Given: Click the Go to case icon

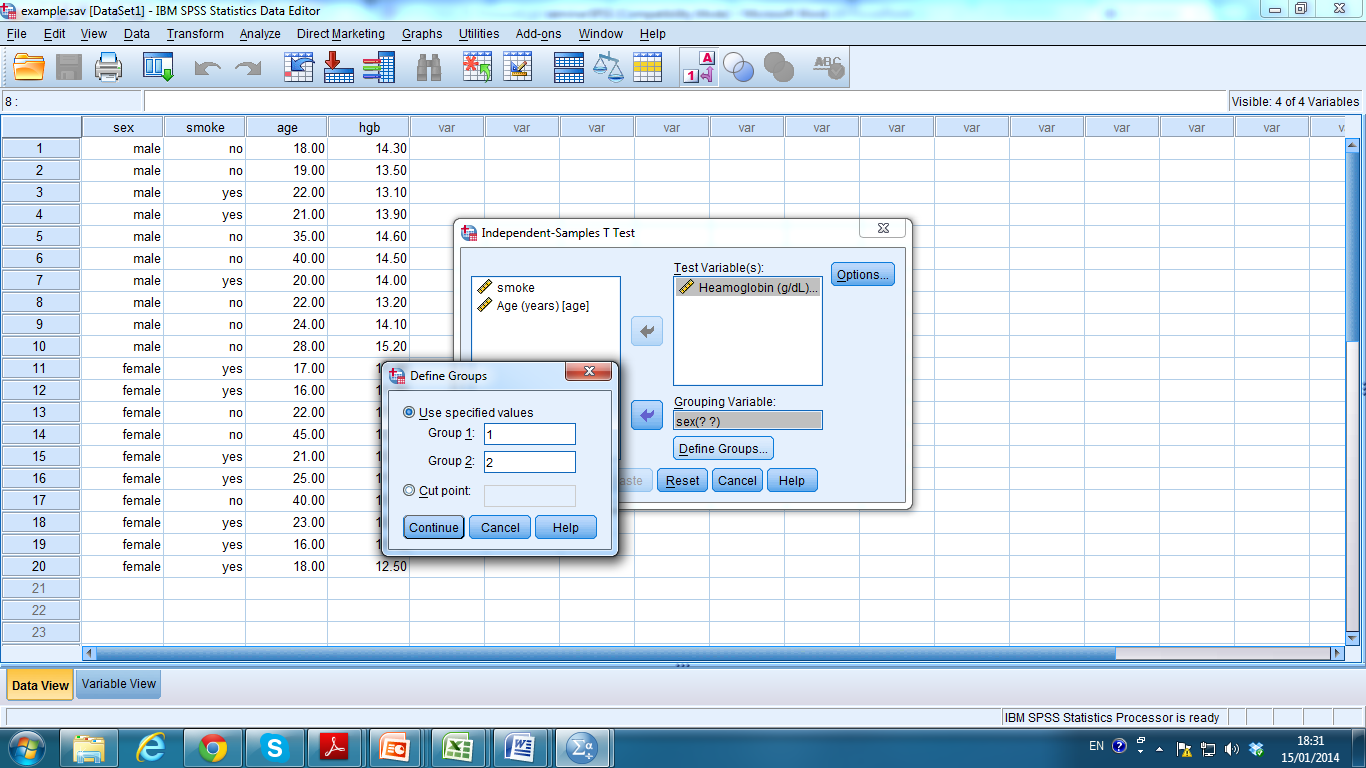Looking at the screenshot, I should click(x=299, y=68).
